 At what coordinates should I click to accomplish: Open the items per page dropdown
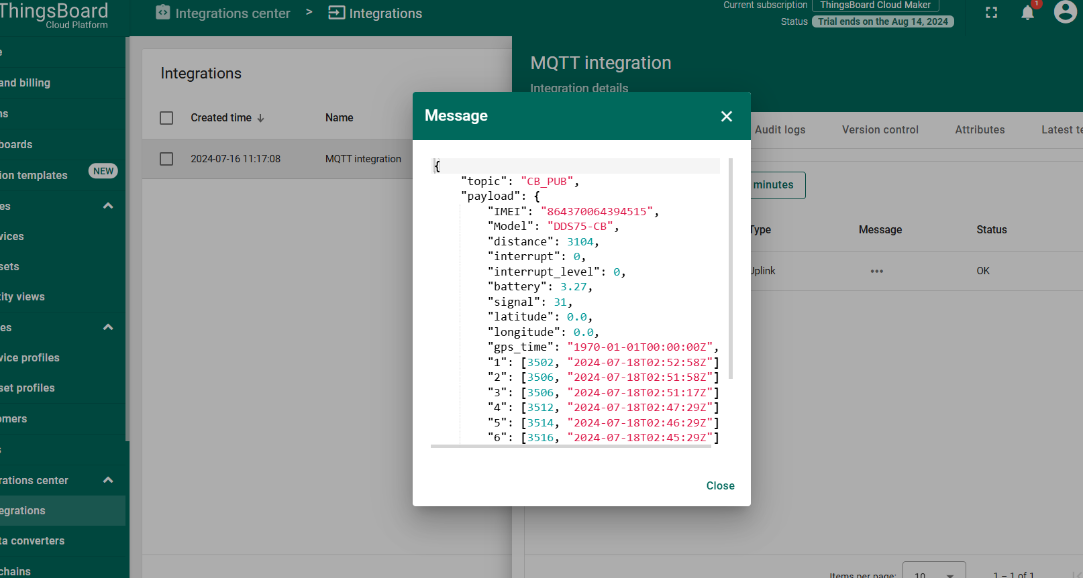pyautogui.click(x=934, y=572)
